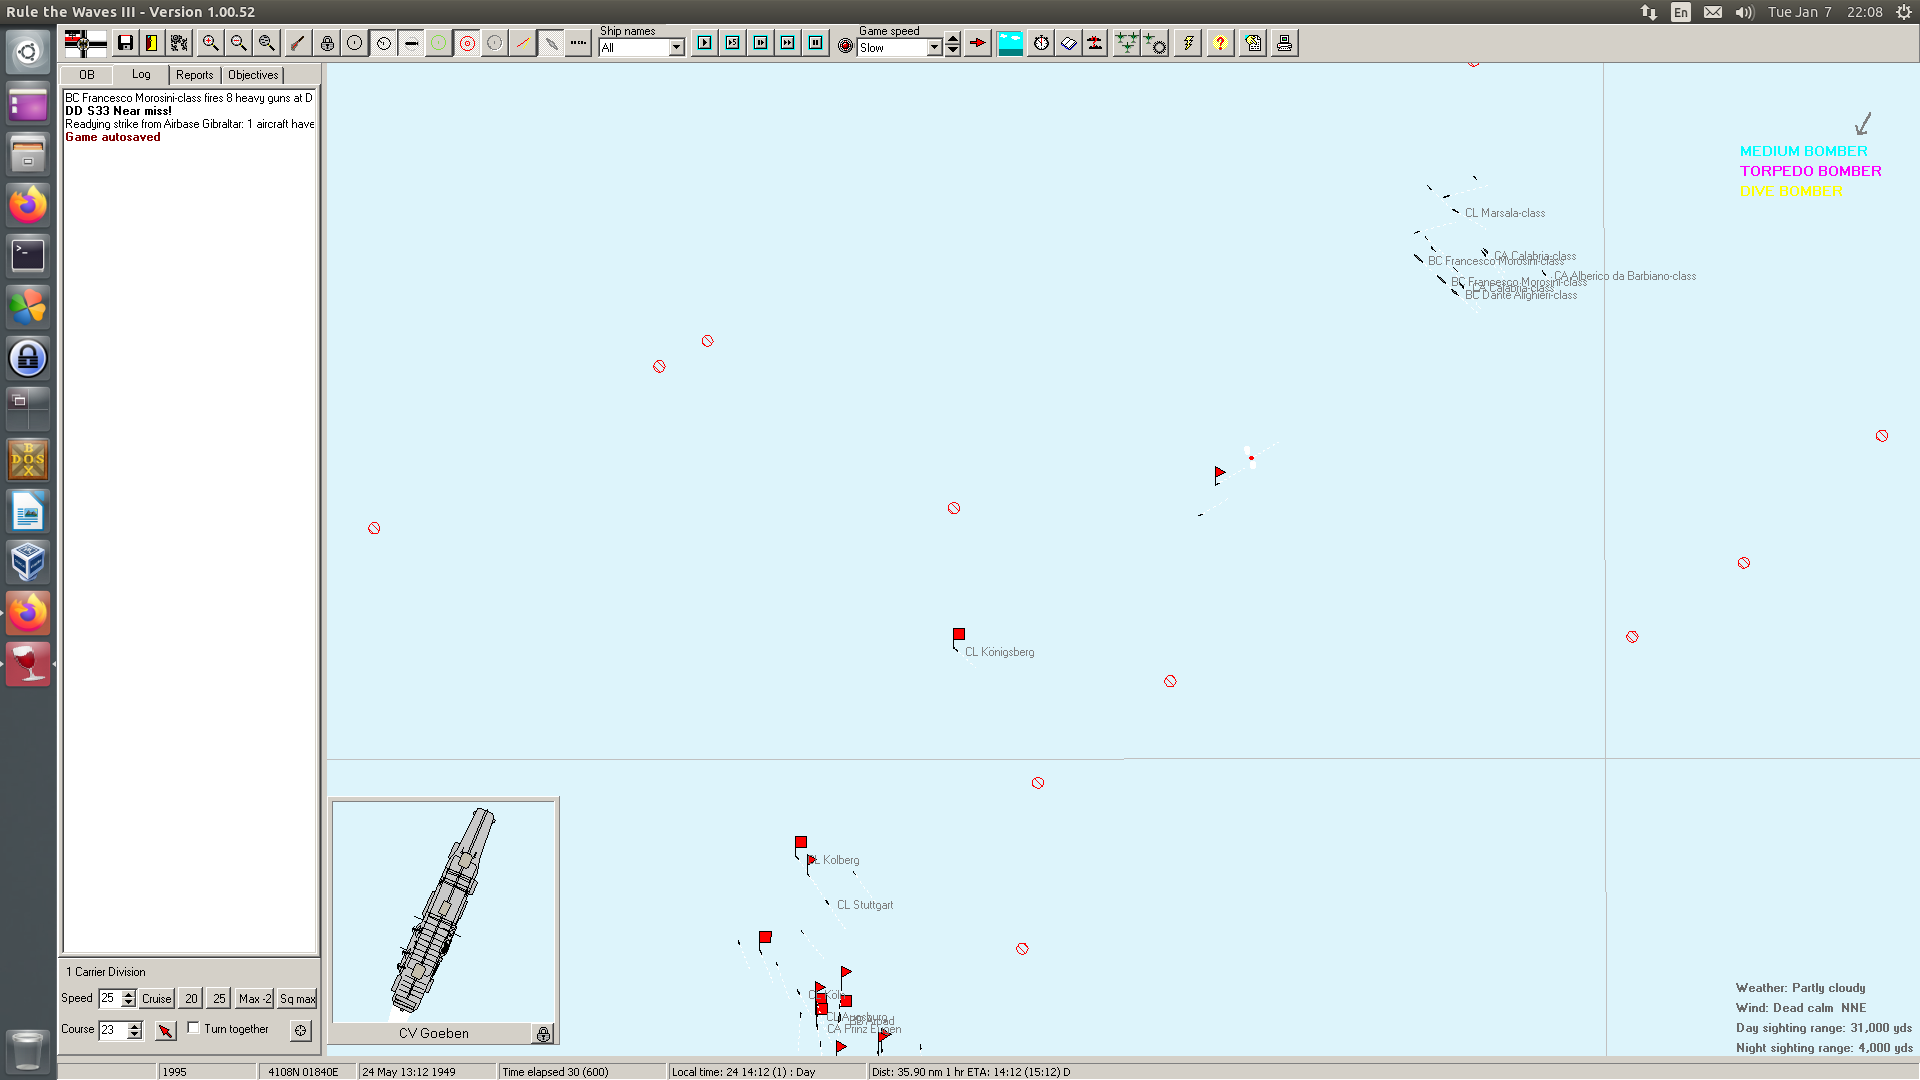Click the sky and sea weather icon
Viewport: 1920px width, 1080px height.
coord(1011,43)
